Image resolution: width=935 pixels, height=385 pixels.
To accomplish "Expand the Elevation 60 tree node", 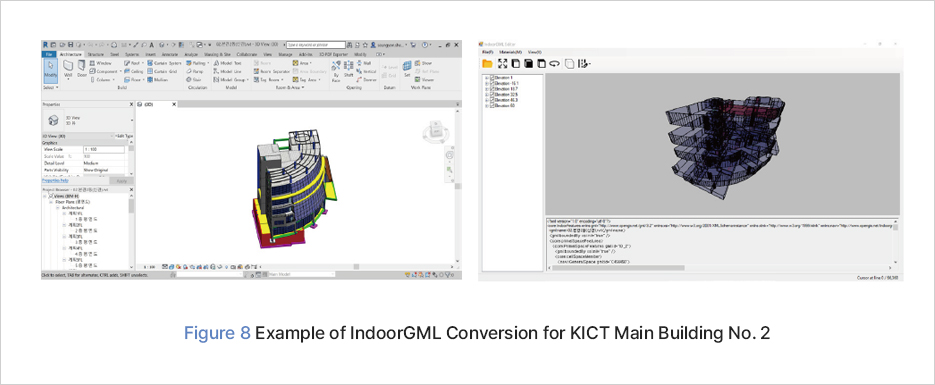I will (487, 105).
